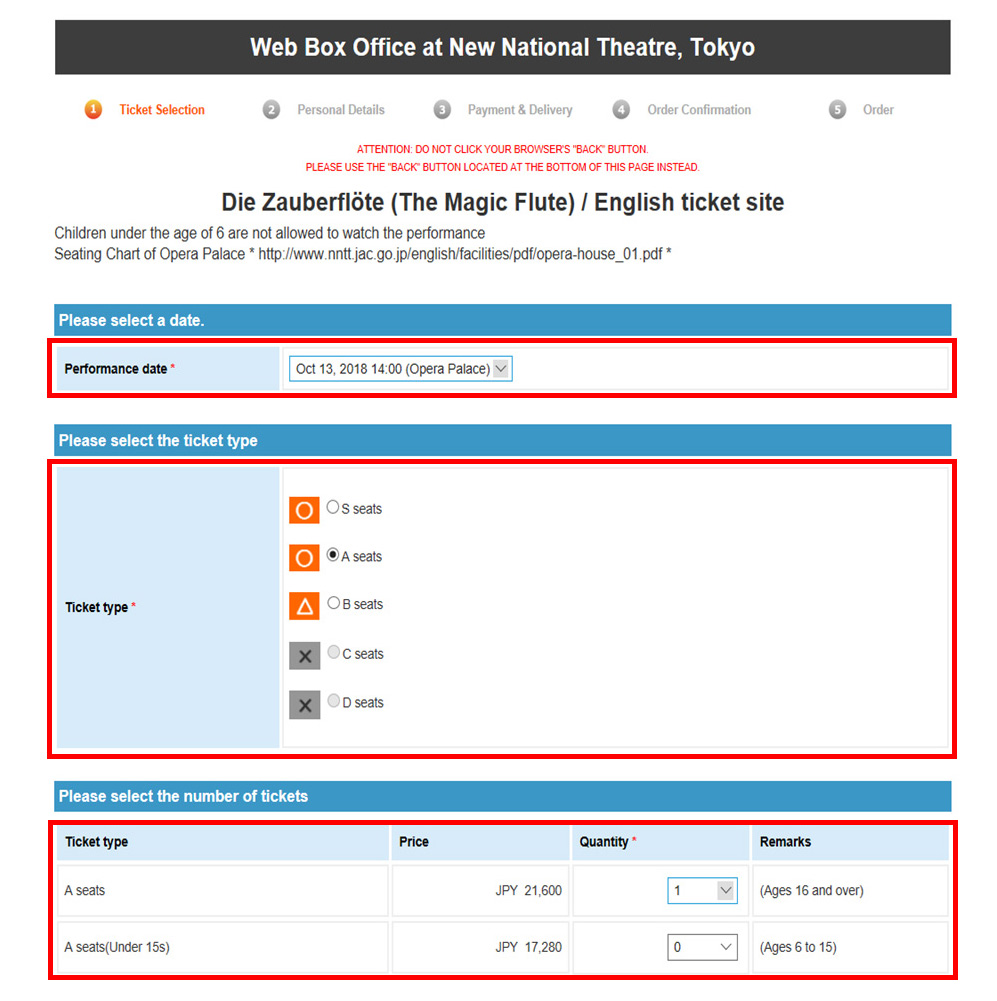Switch to the Payment & Delivery step

[x=520, y=110]
